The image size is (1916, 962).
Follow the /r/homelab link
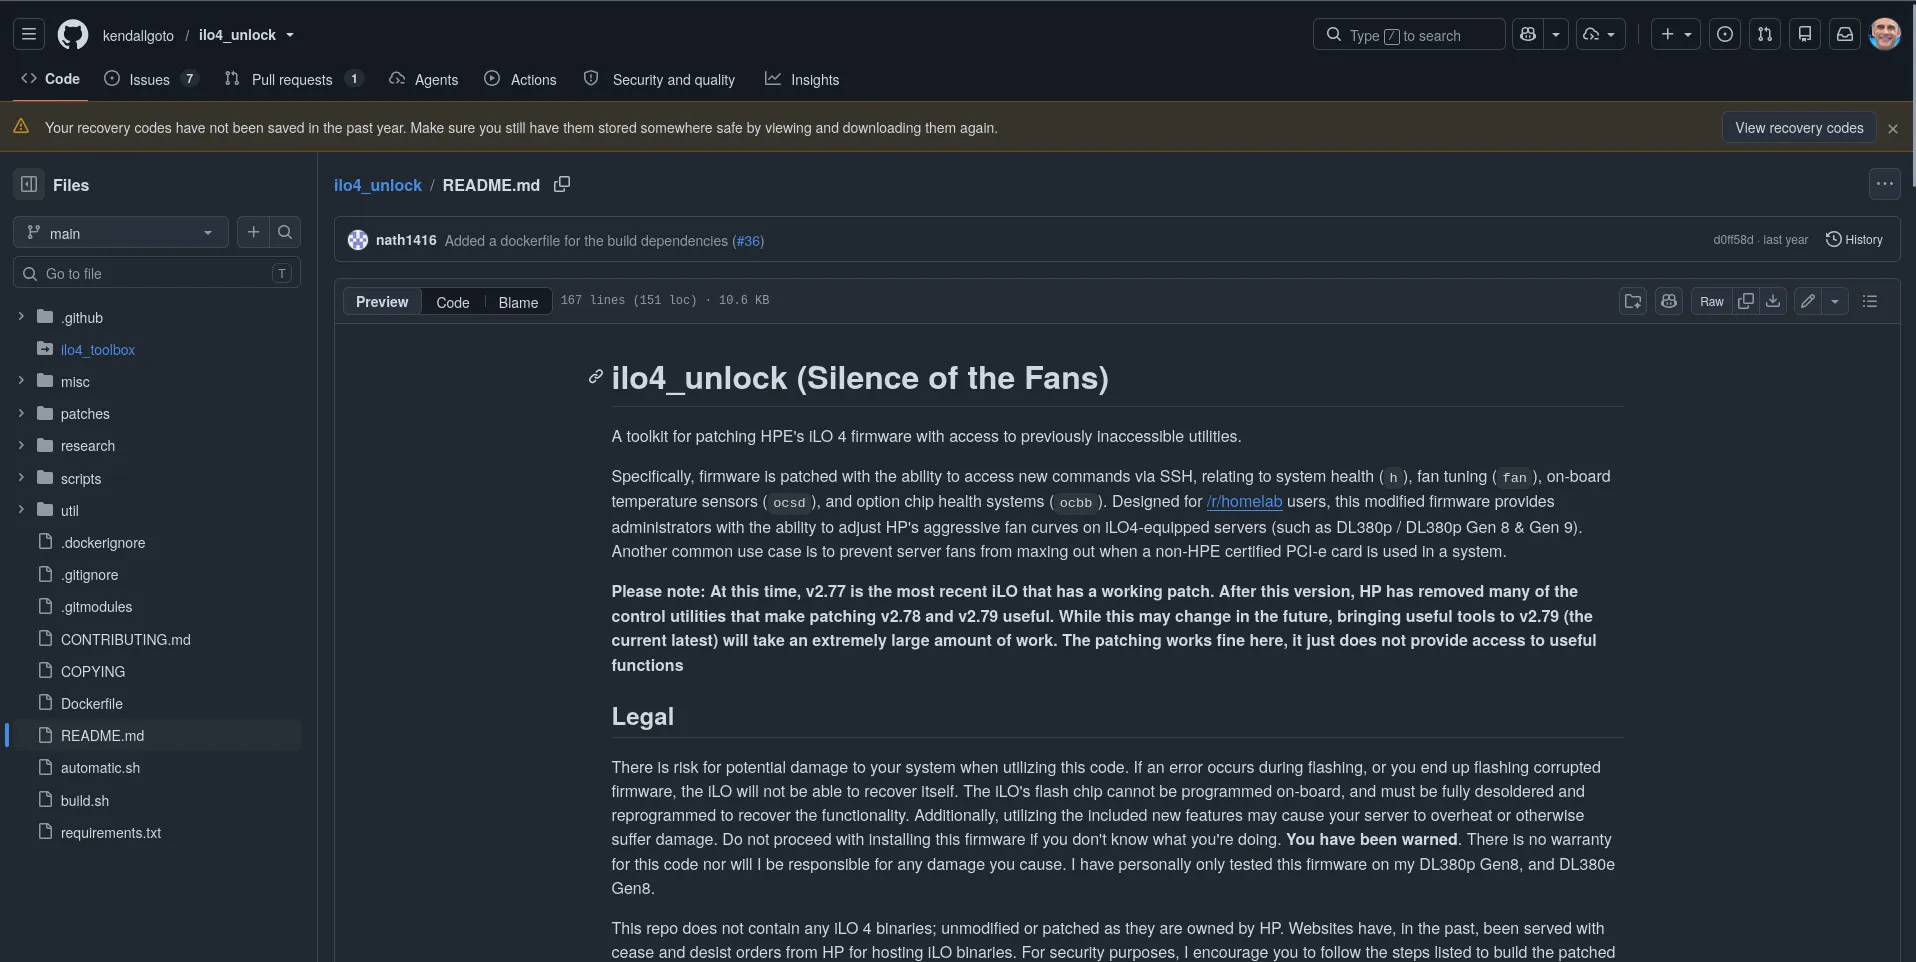pos(1244,502)
